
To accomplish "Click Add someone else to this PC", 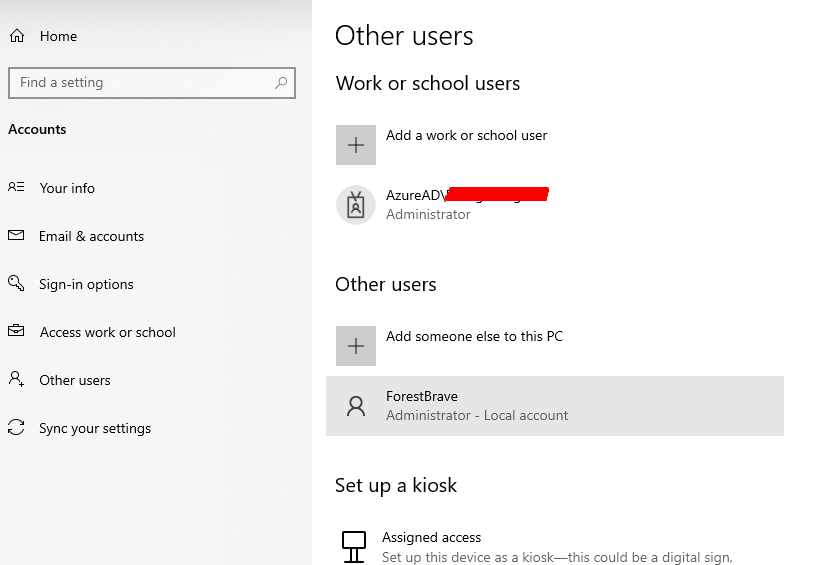I will (474, 336).
